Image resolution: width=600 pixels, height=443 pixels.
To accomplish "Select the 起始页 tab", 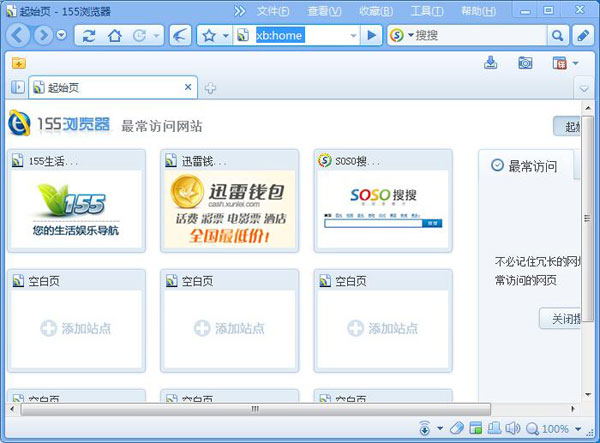I will tap(113, 88).
